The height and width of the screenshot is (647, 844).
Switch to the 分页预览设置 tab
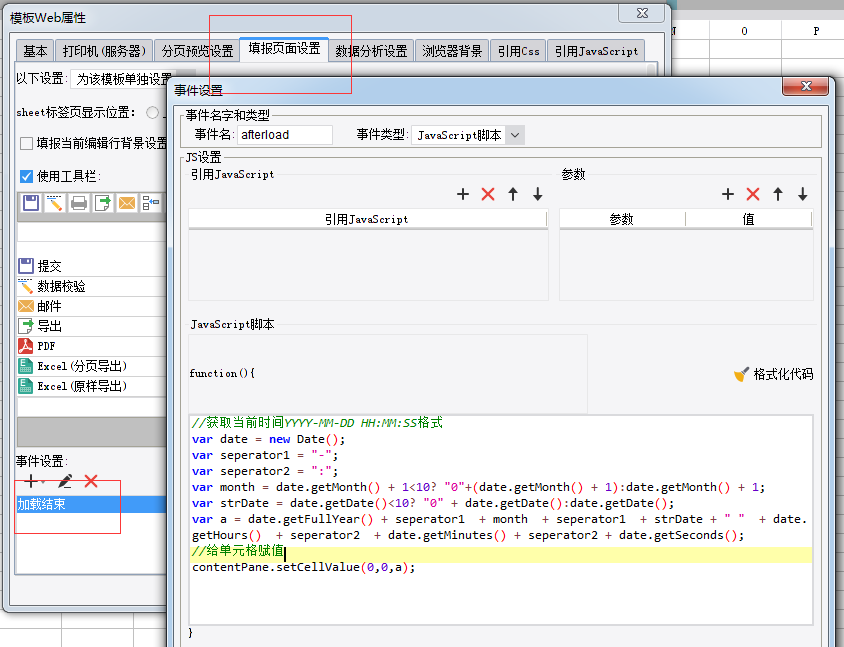[197, 51]
